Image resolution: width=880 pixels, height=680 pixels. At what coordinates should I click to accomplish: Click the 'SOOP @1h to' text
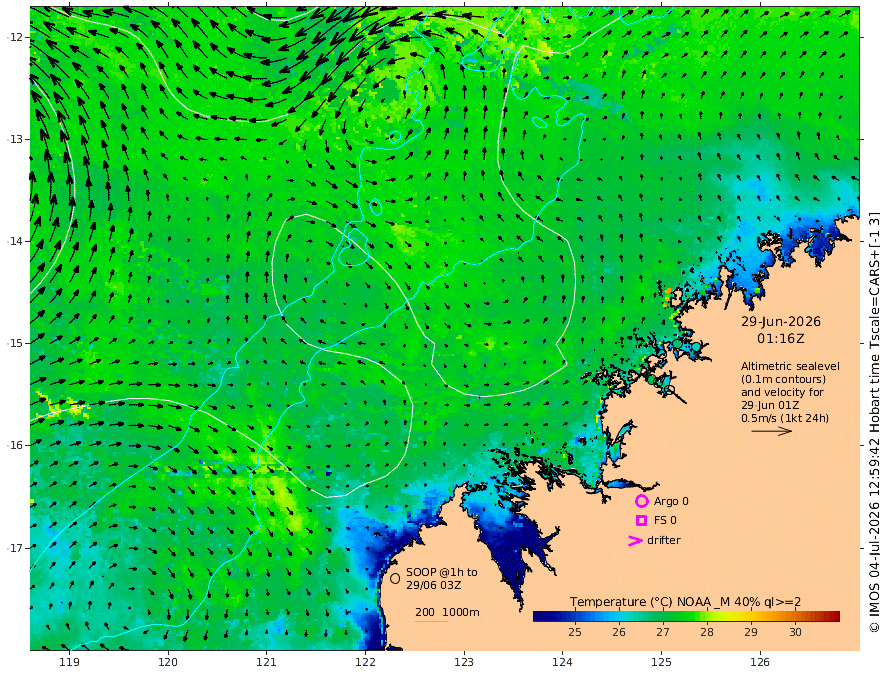(442, 572)
